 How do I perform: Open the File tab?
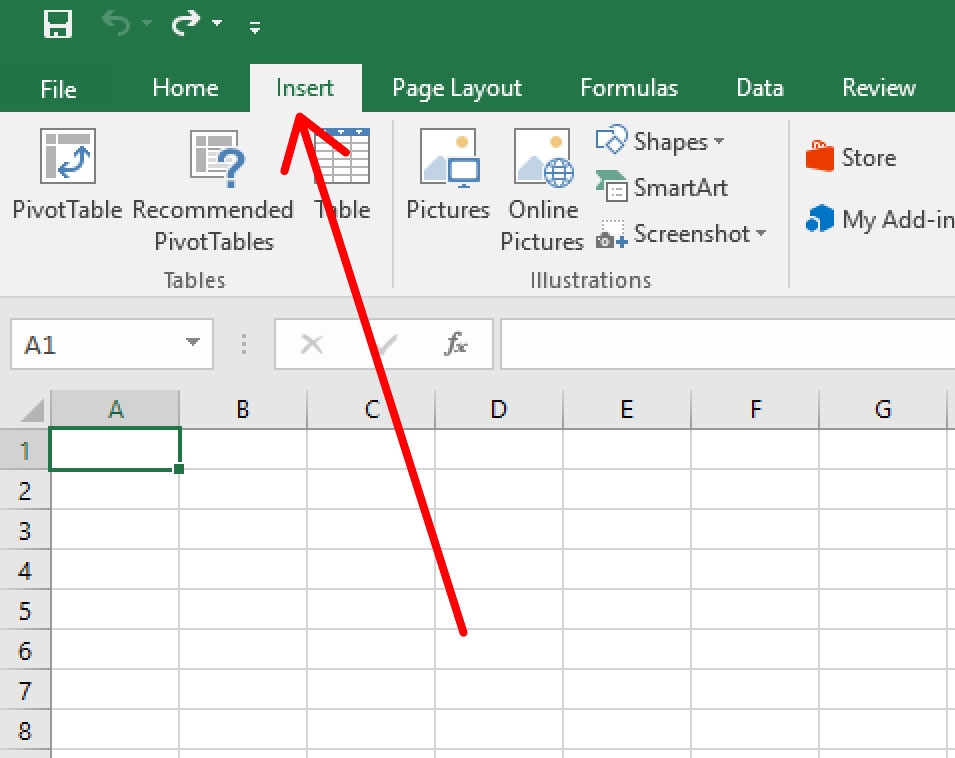tap(58, 89)
